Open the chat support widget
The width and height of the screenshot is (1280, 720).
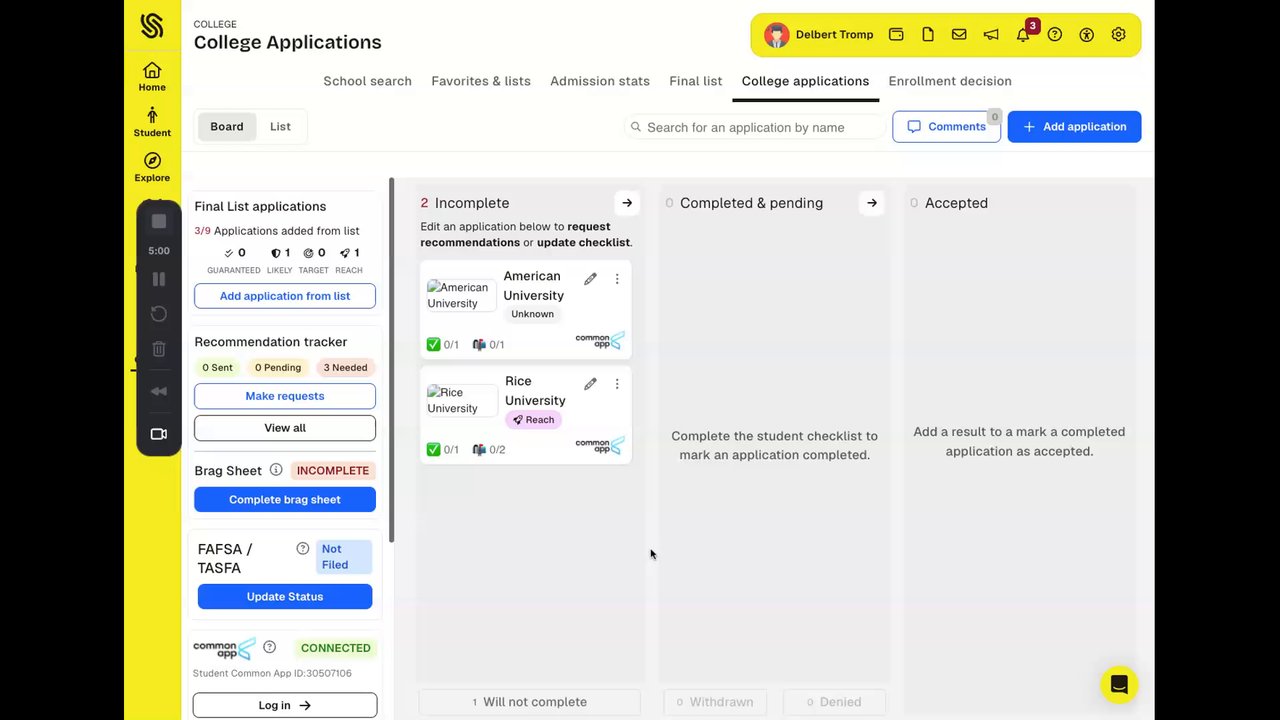1119,685
